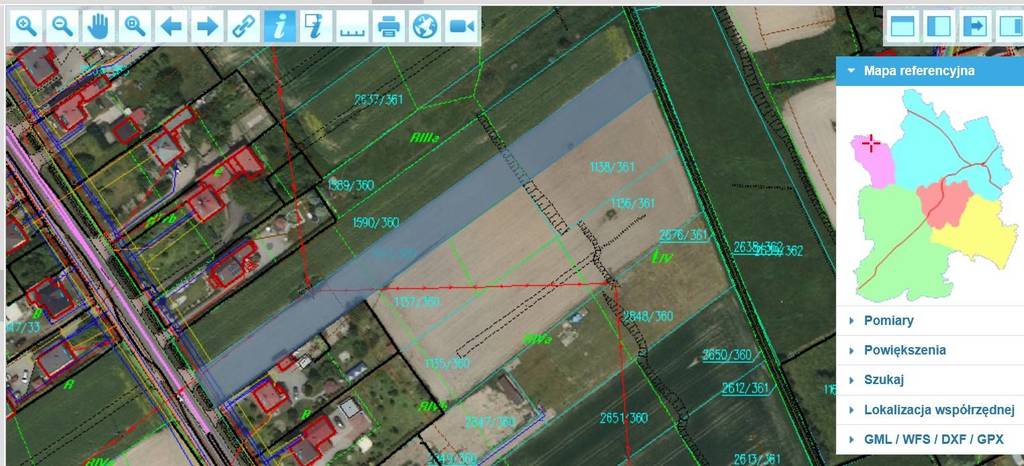The image size is (1024, 466).
Task: Expand Lokalizacja współrzędnej section
Action: coord(939,410)
